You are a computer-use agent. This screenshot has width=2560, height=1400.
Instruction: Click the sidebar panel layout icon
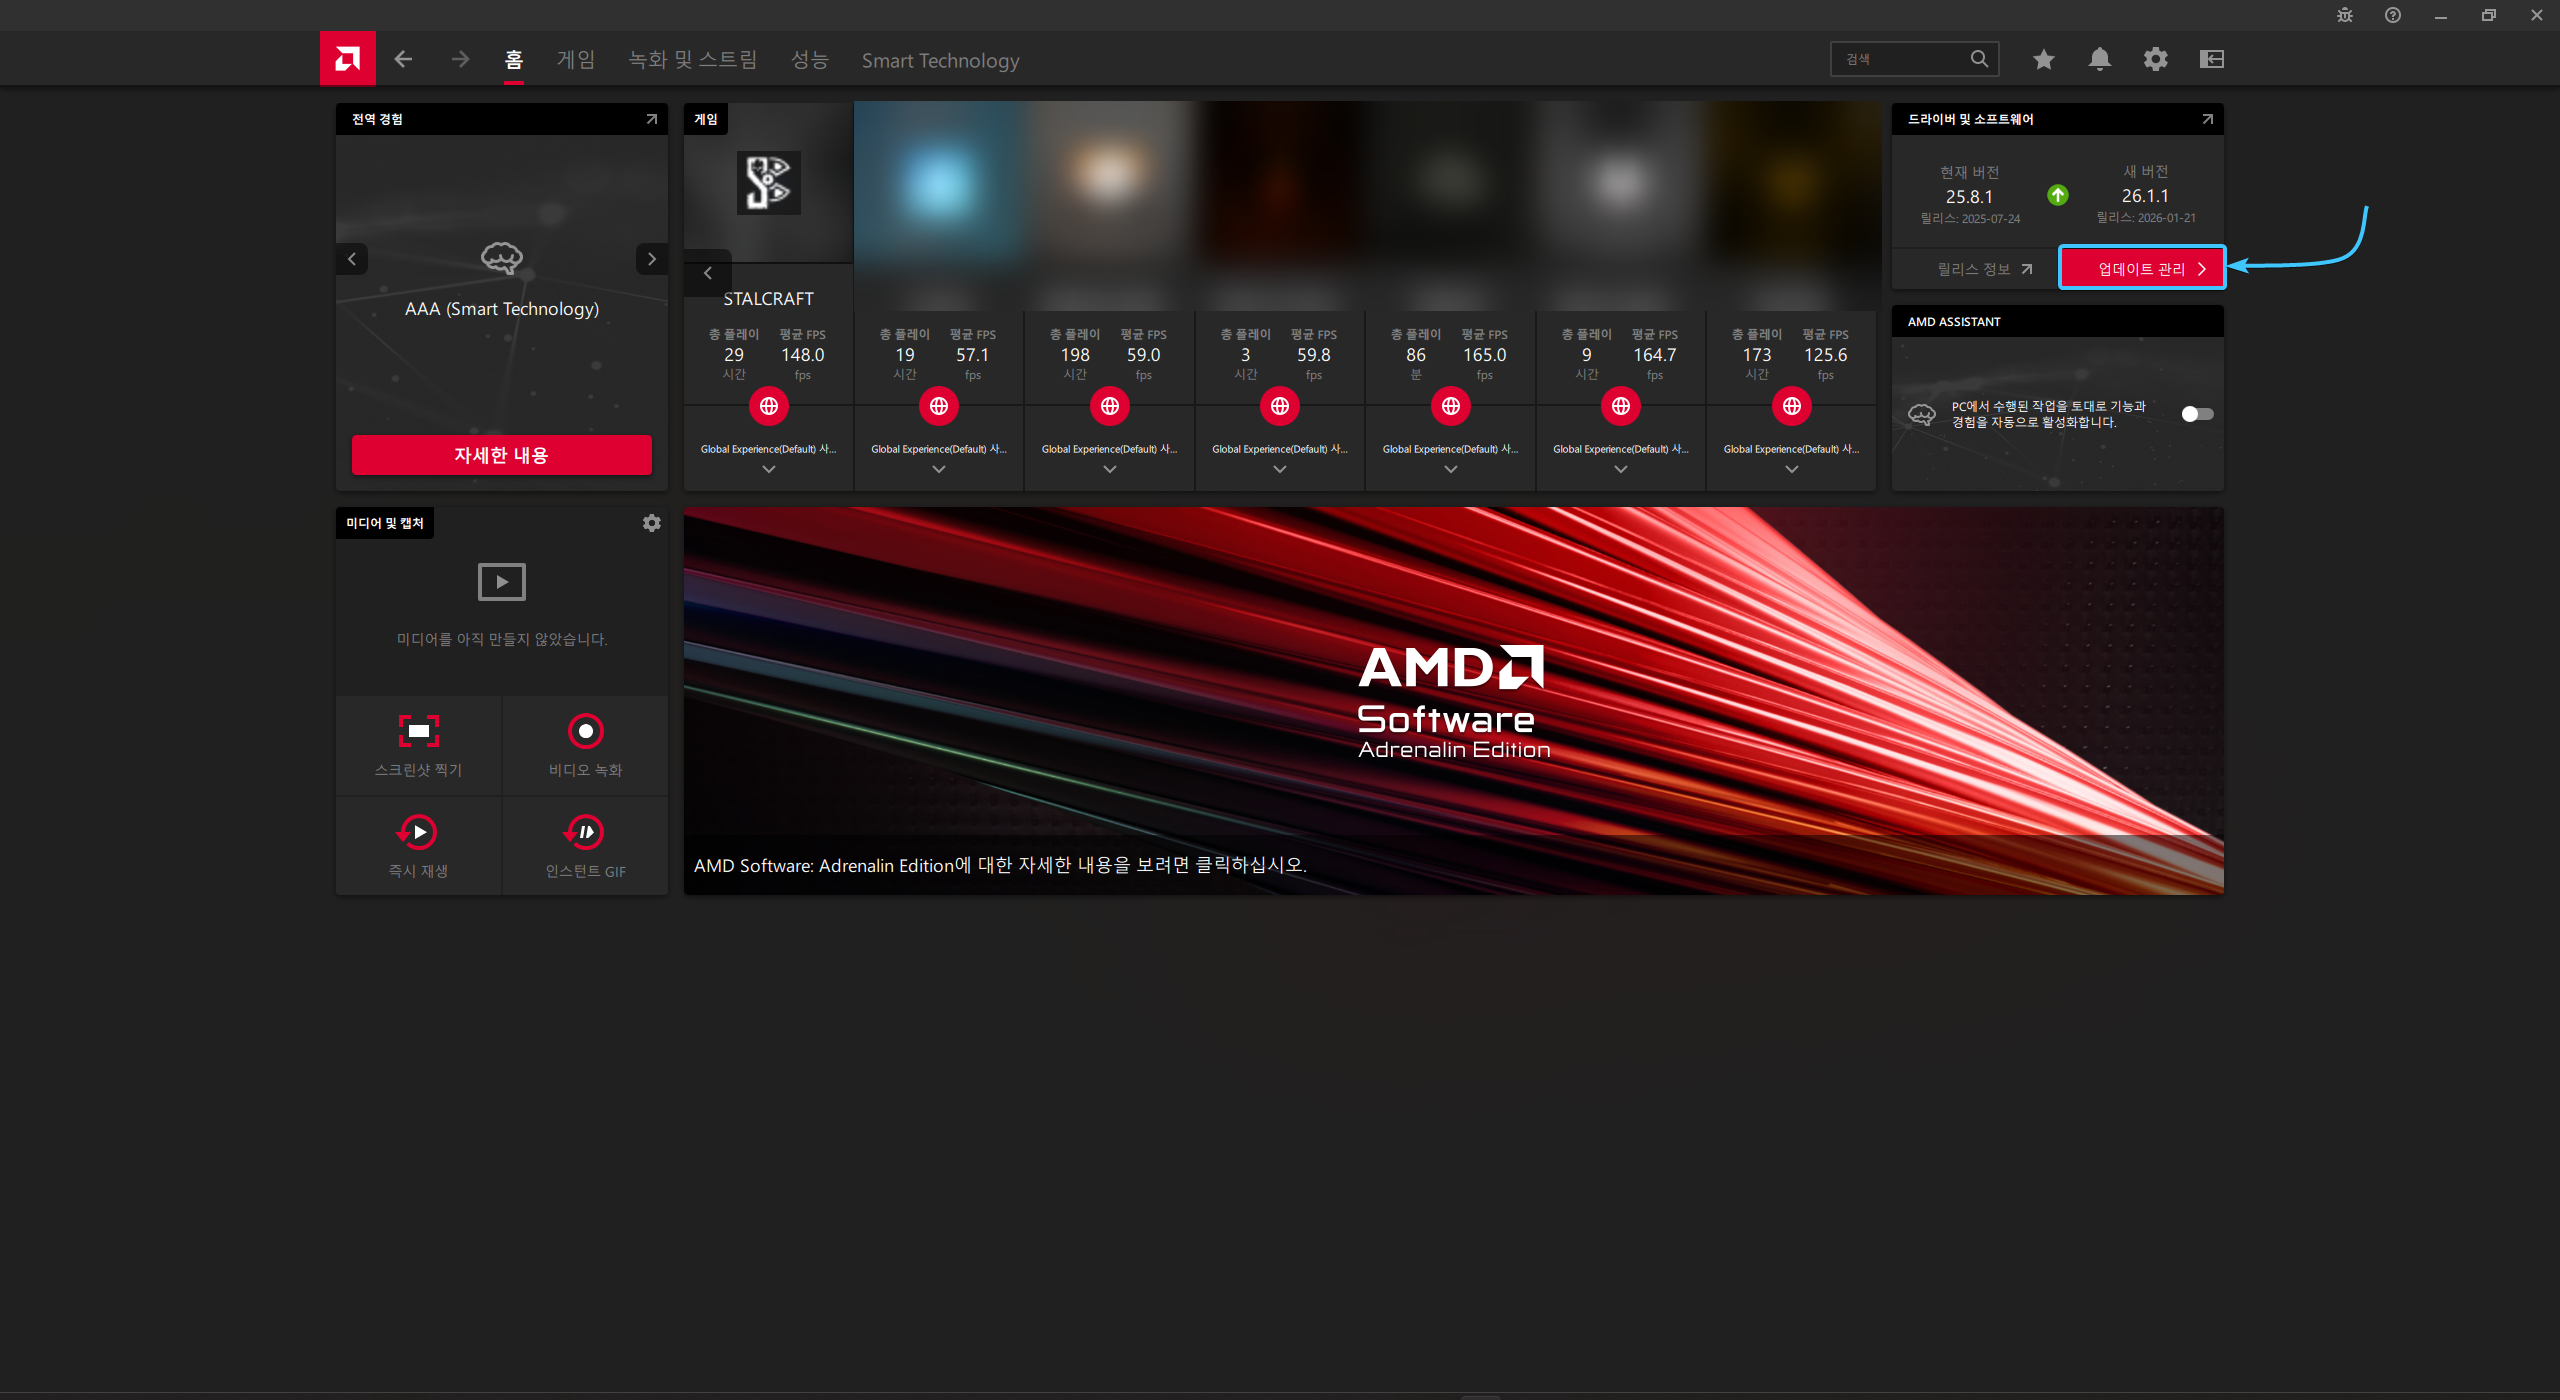[x=2211, y=60]
